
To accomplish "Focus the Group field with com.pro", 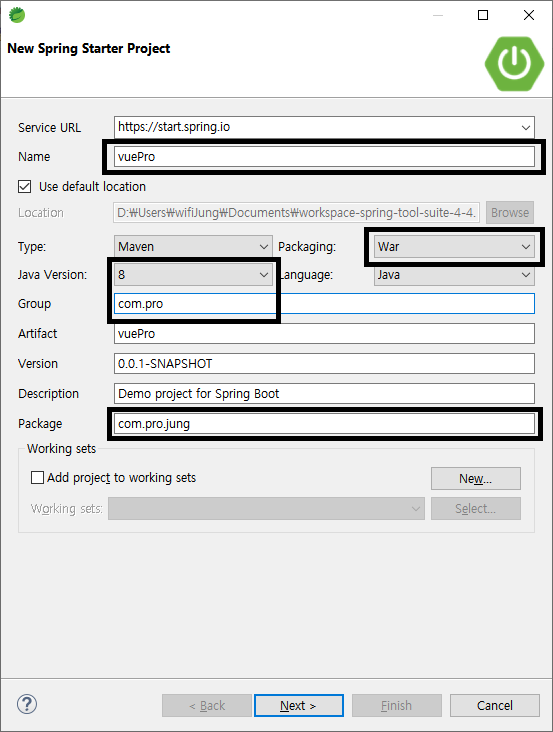I will click(x=324, y=304).
